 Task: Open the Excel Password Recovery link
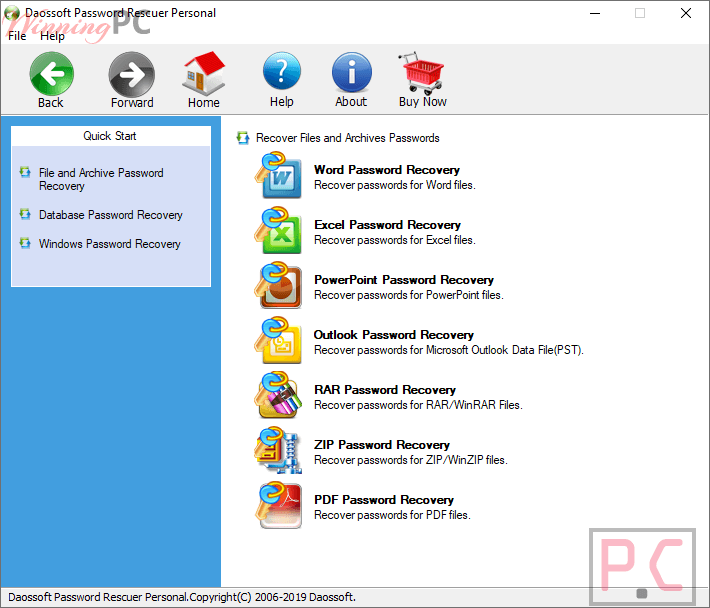click(x=388, y=225)
